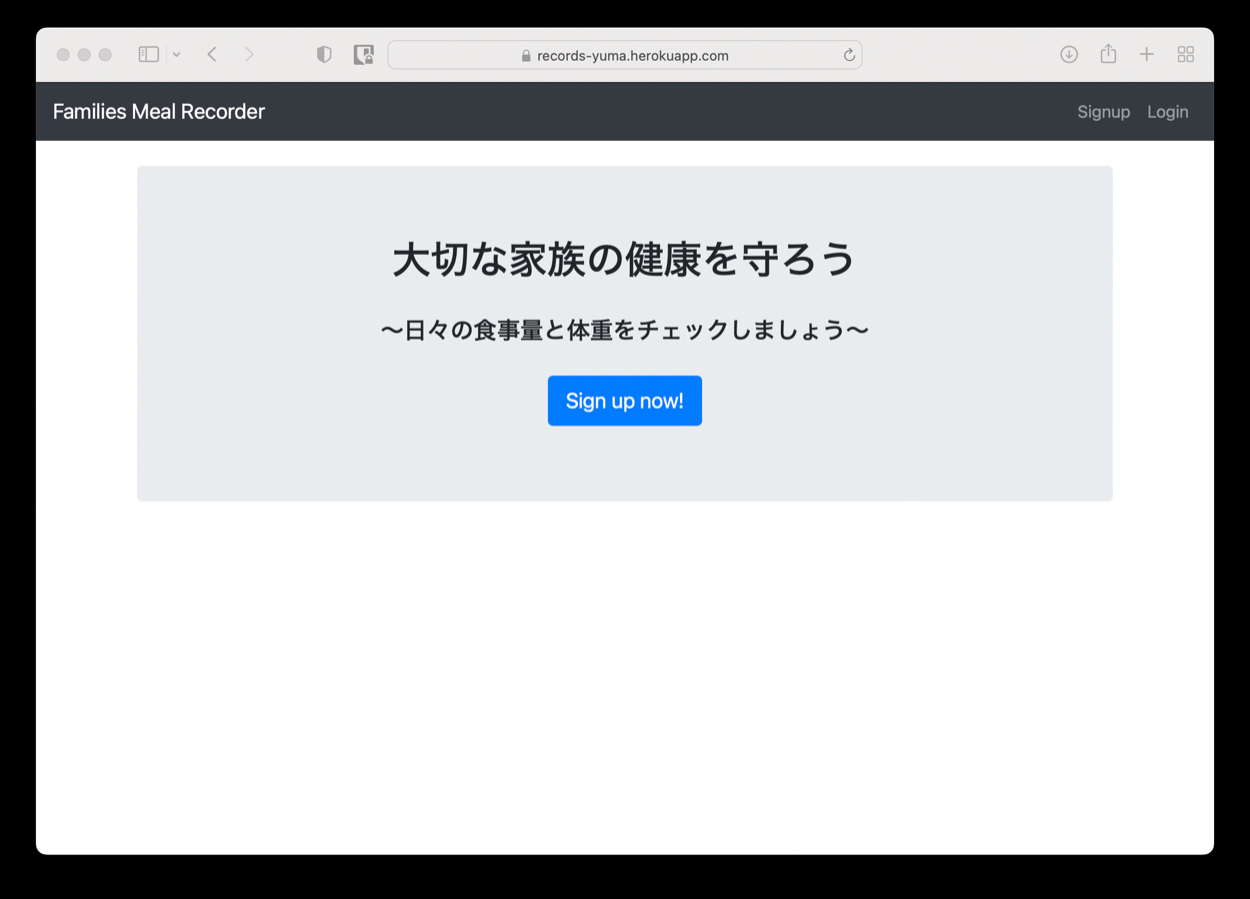Click the forward navigation arrow
1250x899 pixels.
[x=249, y=55]
